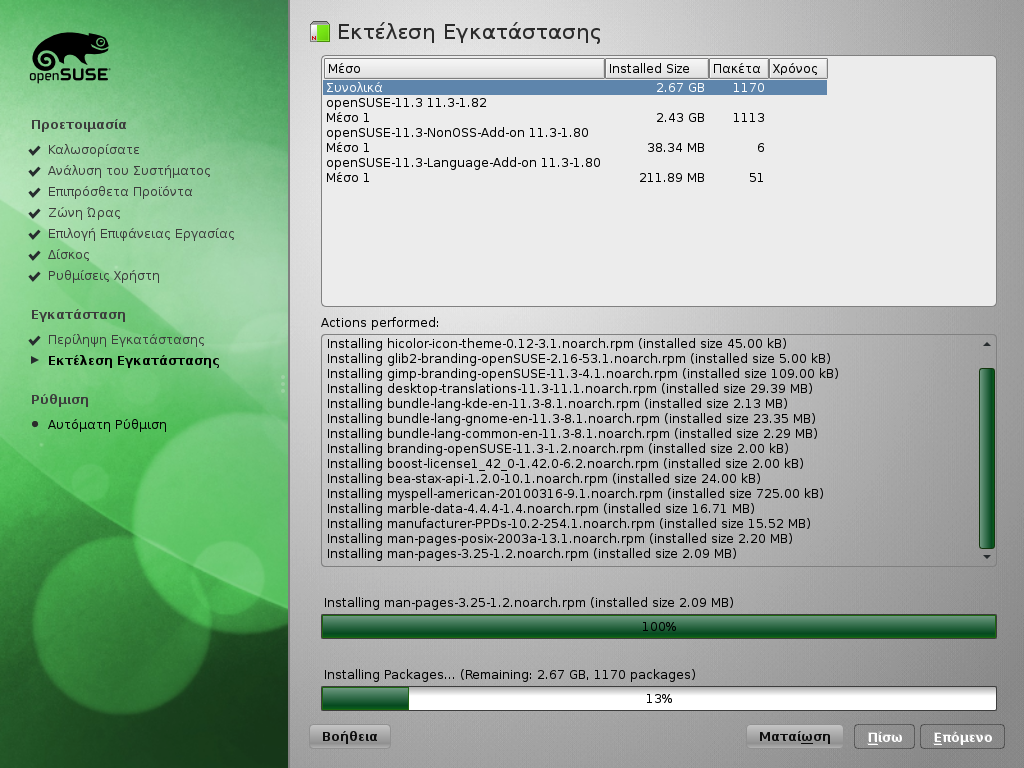Click the hicolor-icon-theme log line
The height and width of the screenshot is (768, 1024).
point(556,344)
